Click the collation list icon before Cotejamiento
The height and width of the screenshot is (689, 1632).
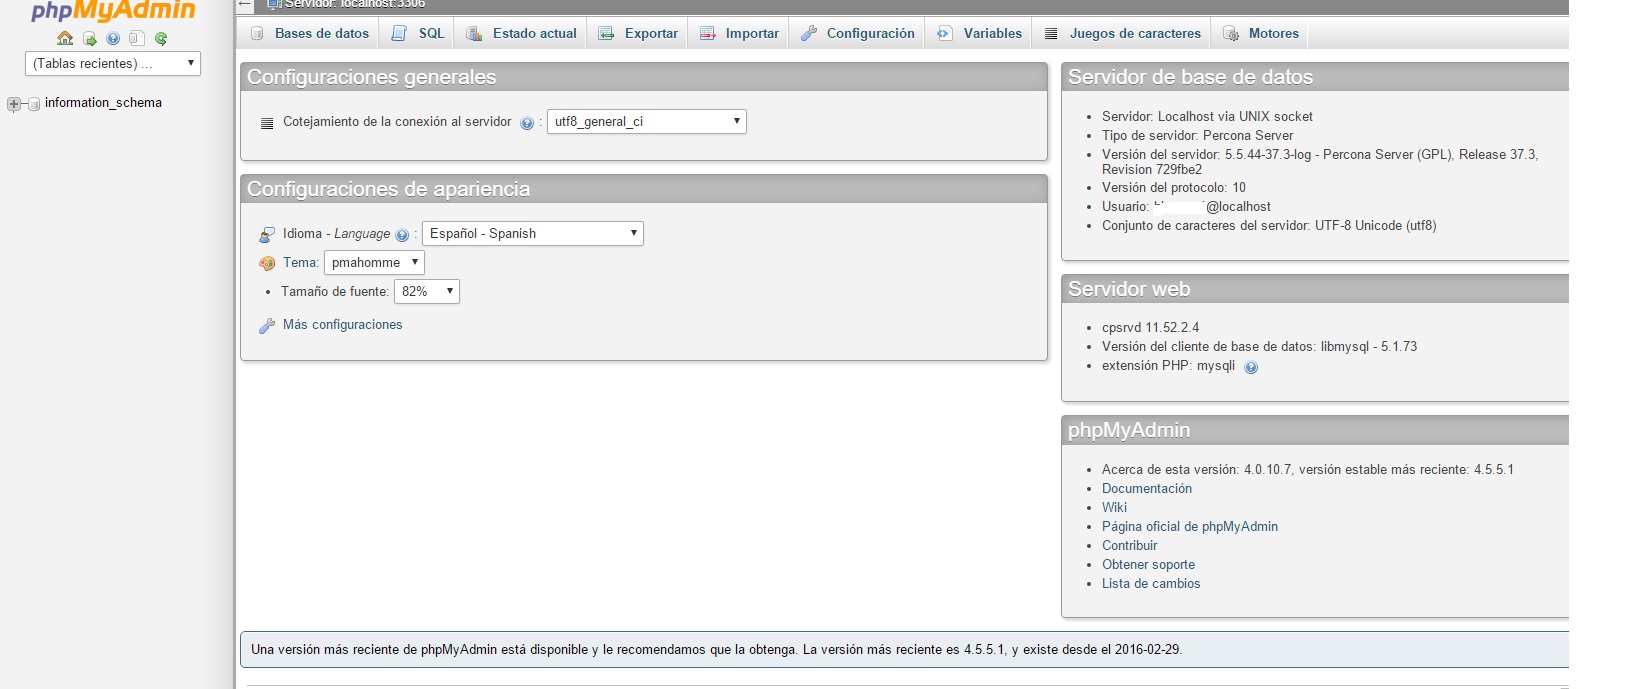coord(267,123)
